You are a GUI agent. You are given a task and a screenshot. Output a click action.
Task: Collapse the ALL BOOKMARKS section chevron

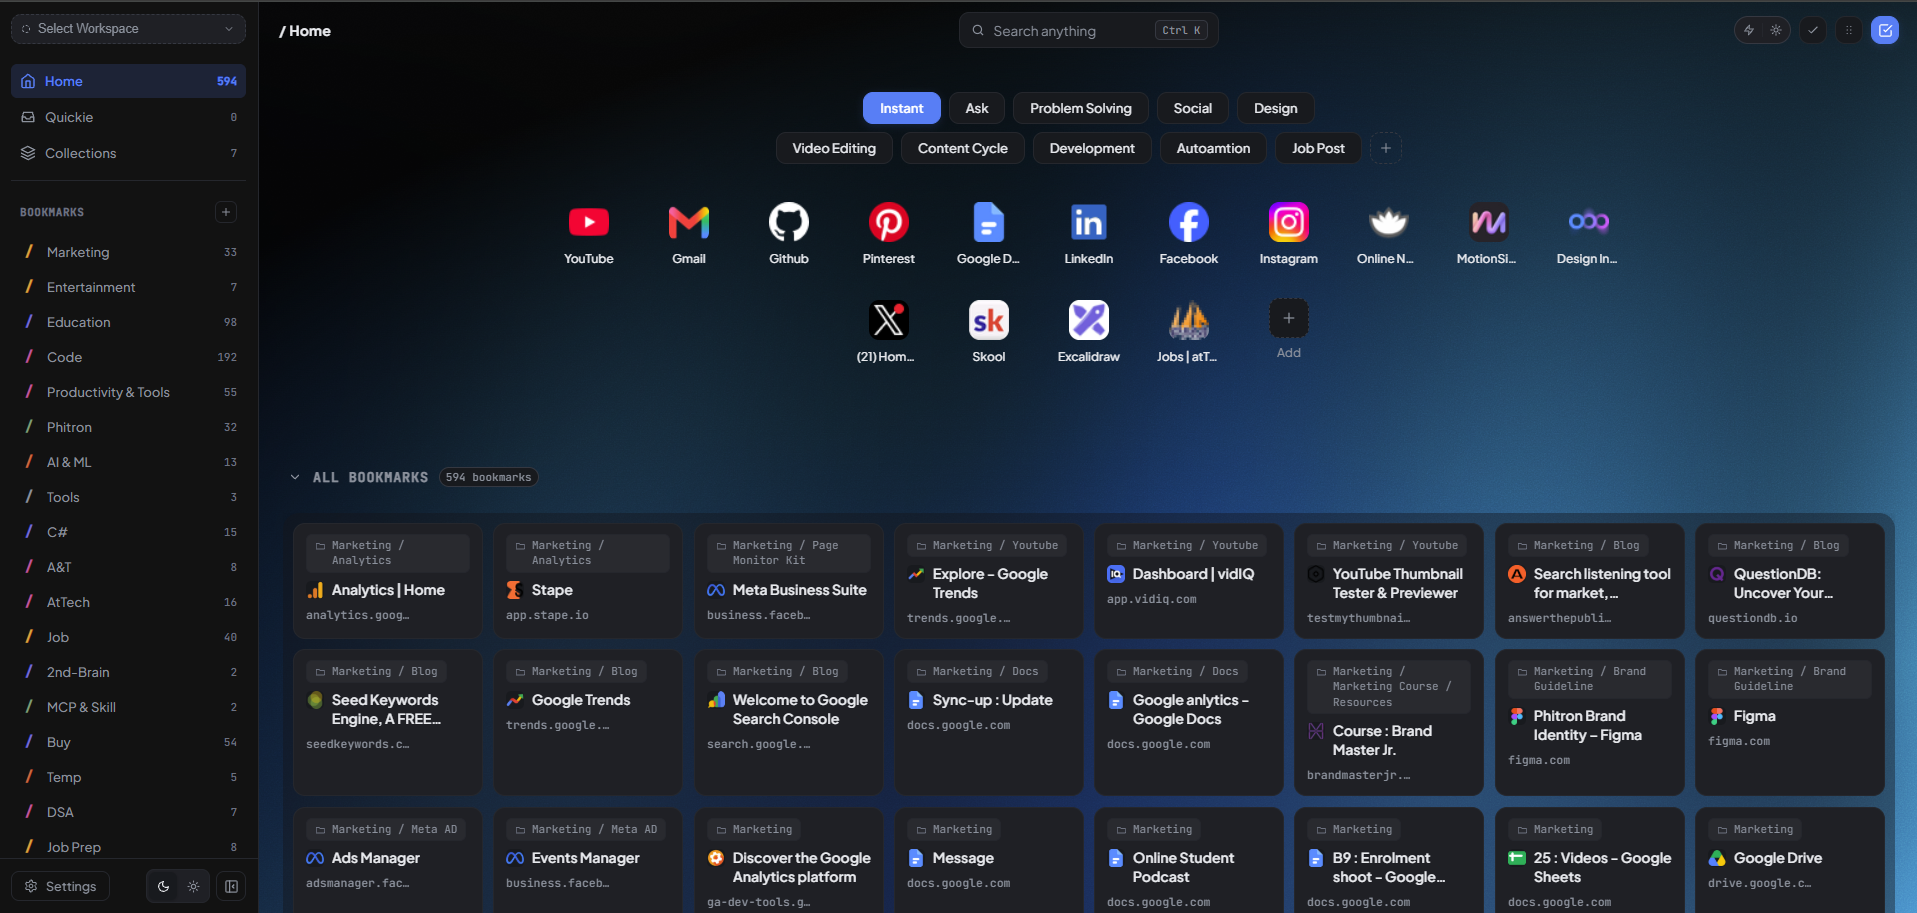tap(295, 477)
